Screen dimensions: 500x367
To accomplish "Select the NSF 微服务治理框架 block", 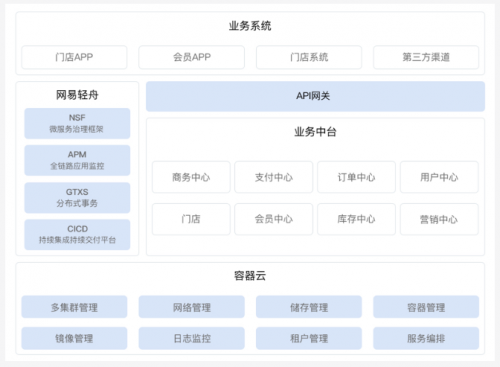I will pos(77,123).
